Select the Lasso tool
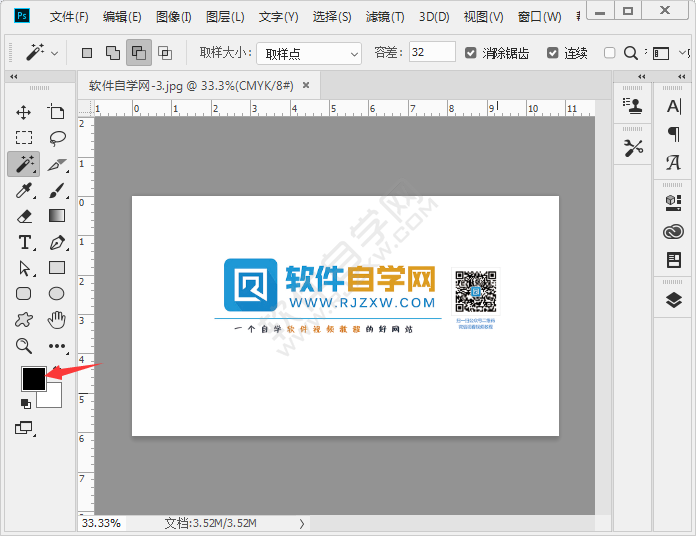This screenshot has height=536, width=696. (57, 138)
